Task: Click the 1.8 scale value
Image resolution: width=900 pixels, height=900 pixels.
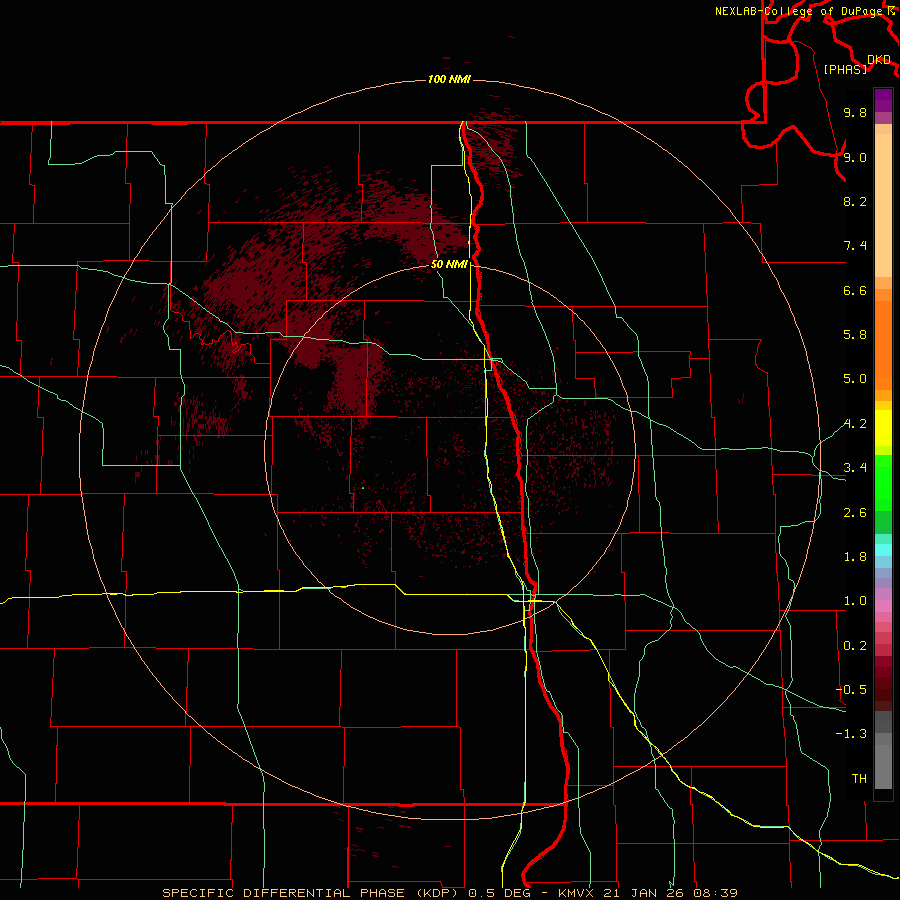Action: [855, 557]
